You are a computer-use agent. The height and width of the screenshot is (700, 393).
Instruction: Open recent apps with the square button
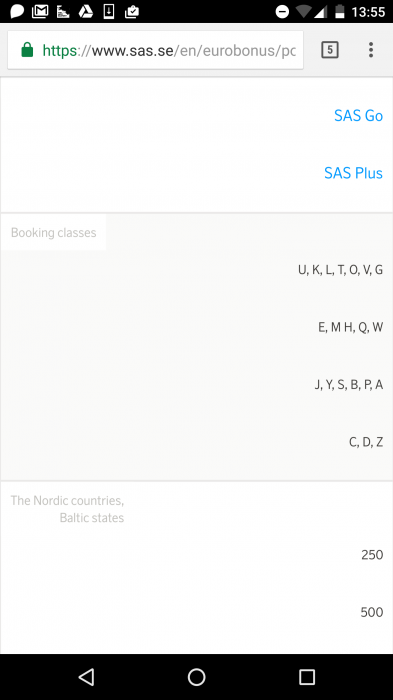(307, 677)
